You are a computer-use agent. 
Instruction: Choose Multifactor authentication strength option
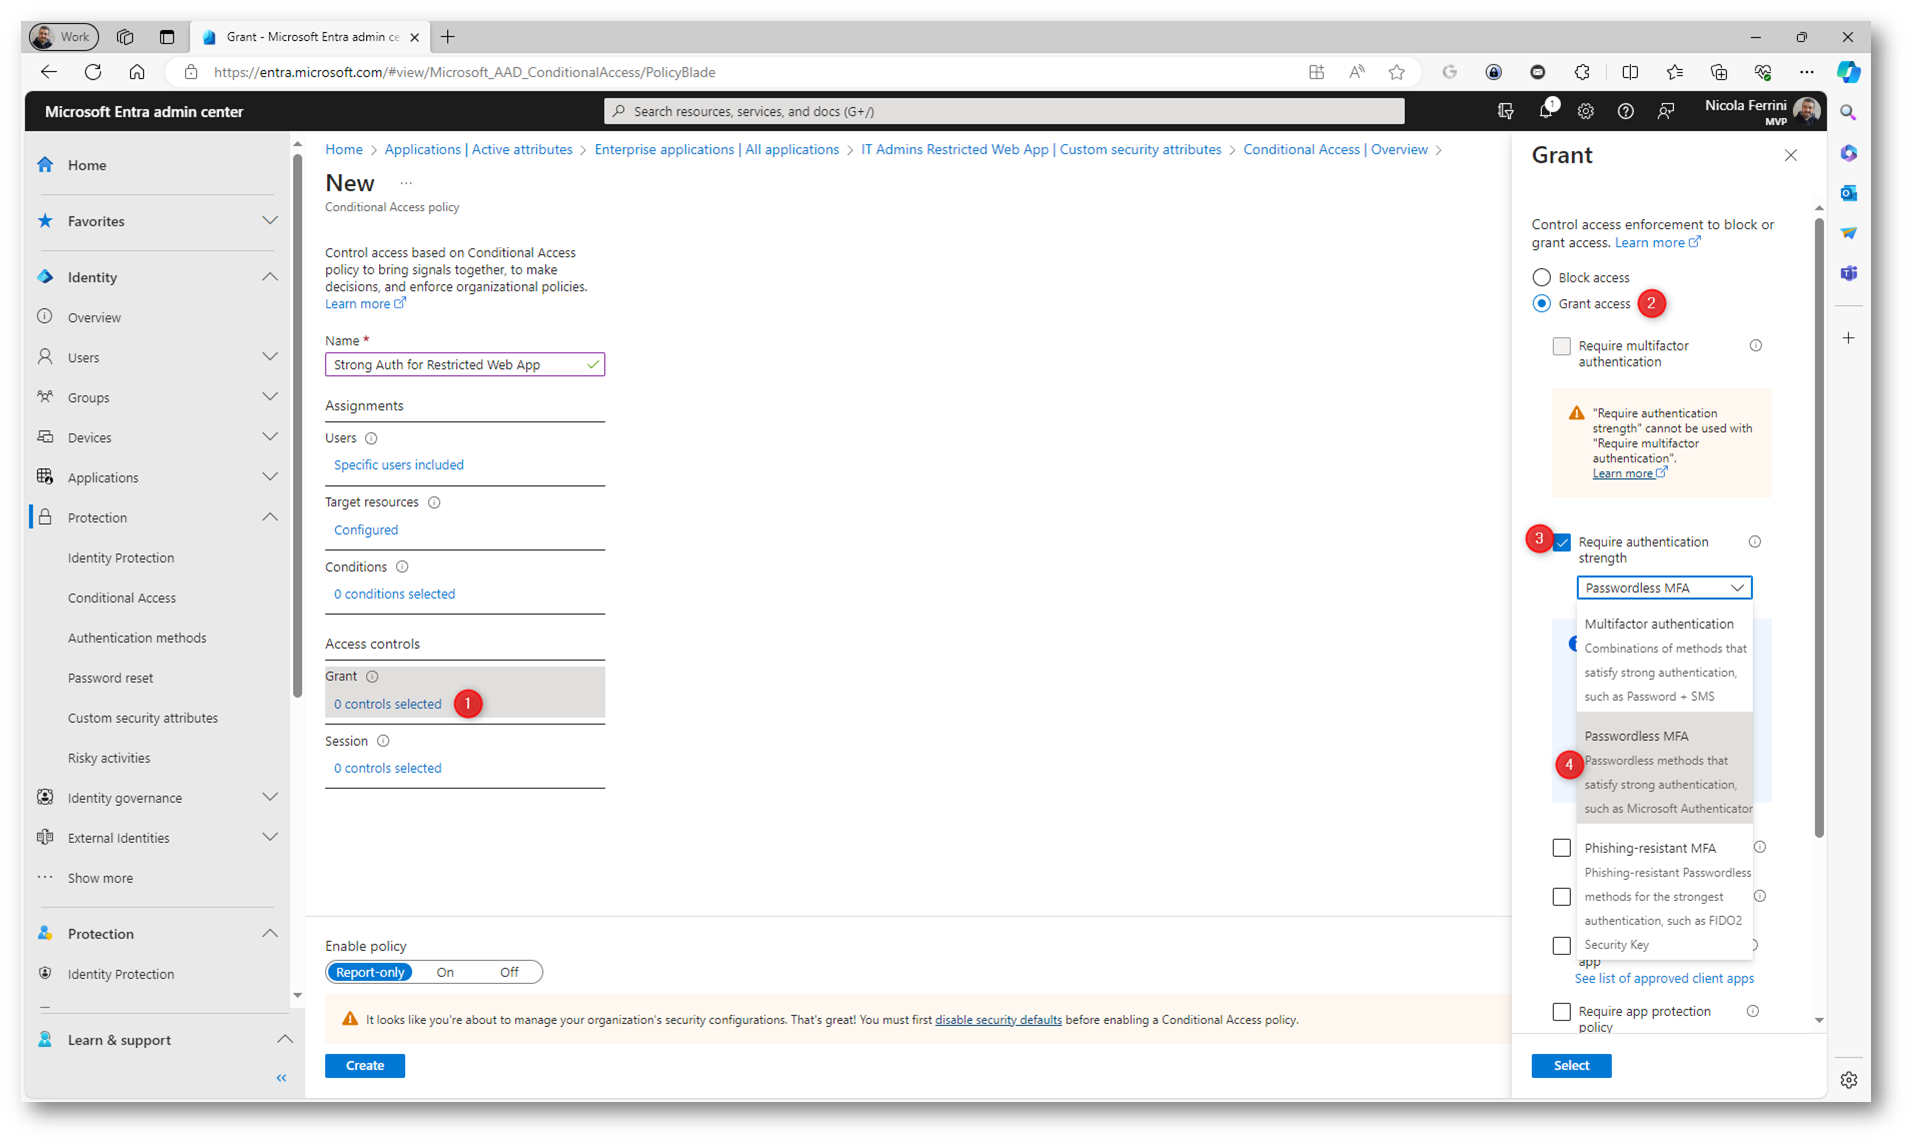tap(1664, 659)
